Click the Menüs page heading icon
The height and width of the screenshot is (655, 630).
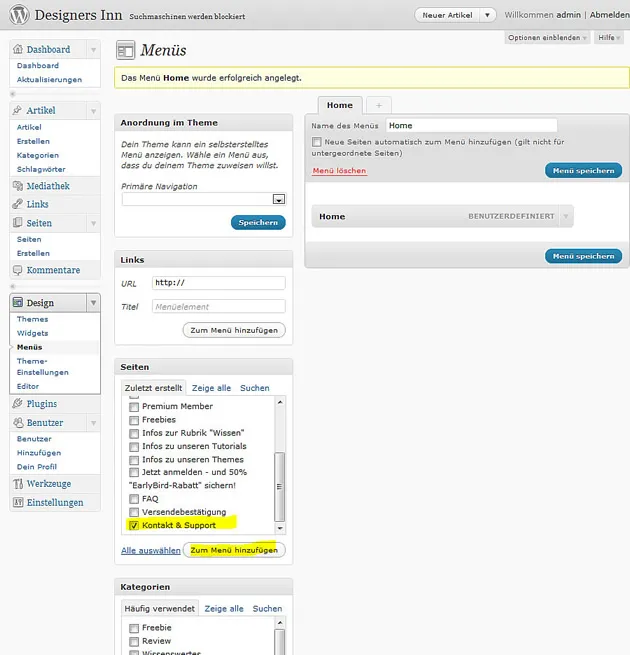point(125,51)
